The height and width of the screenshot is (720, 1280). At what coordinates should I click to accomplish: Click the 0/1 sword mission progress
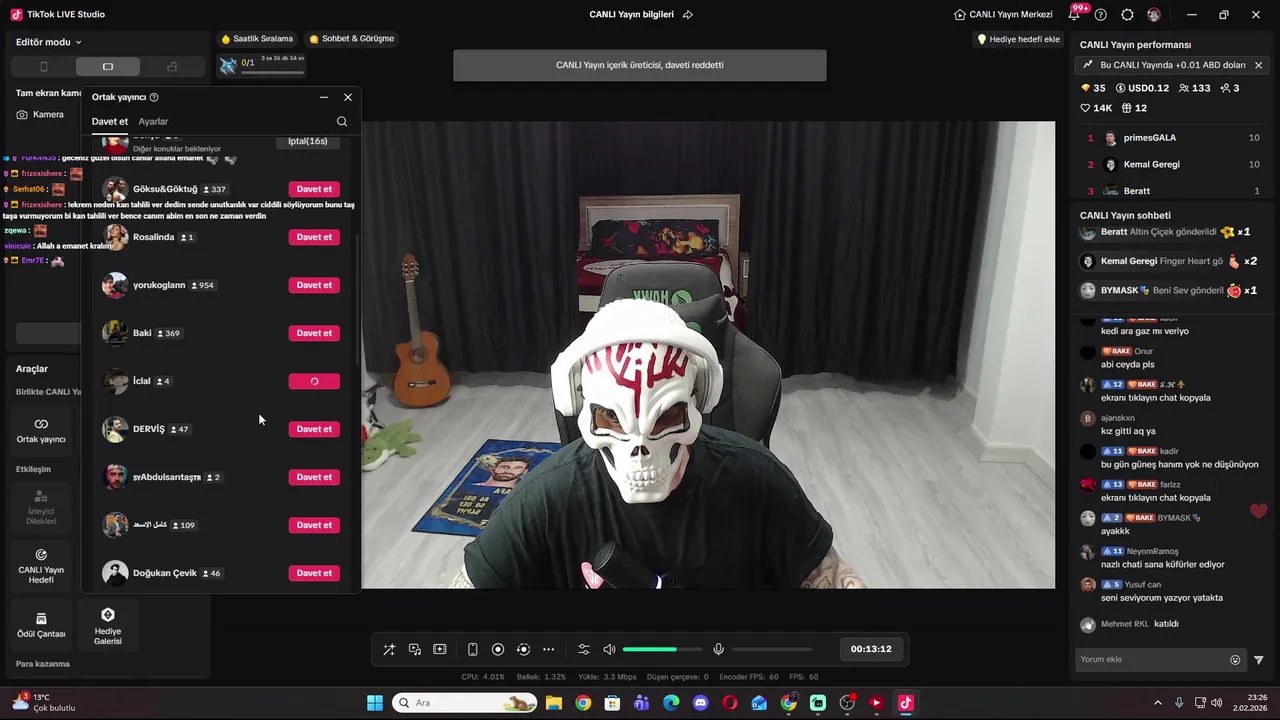point(262,64)
